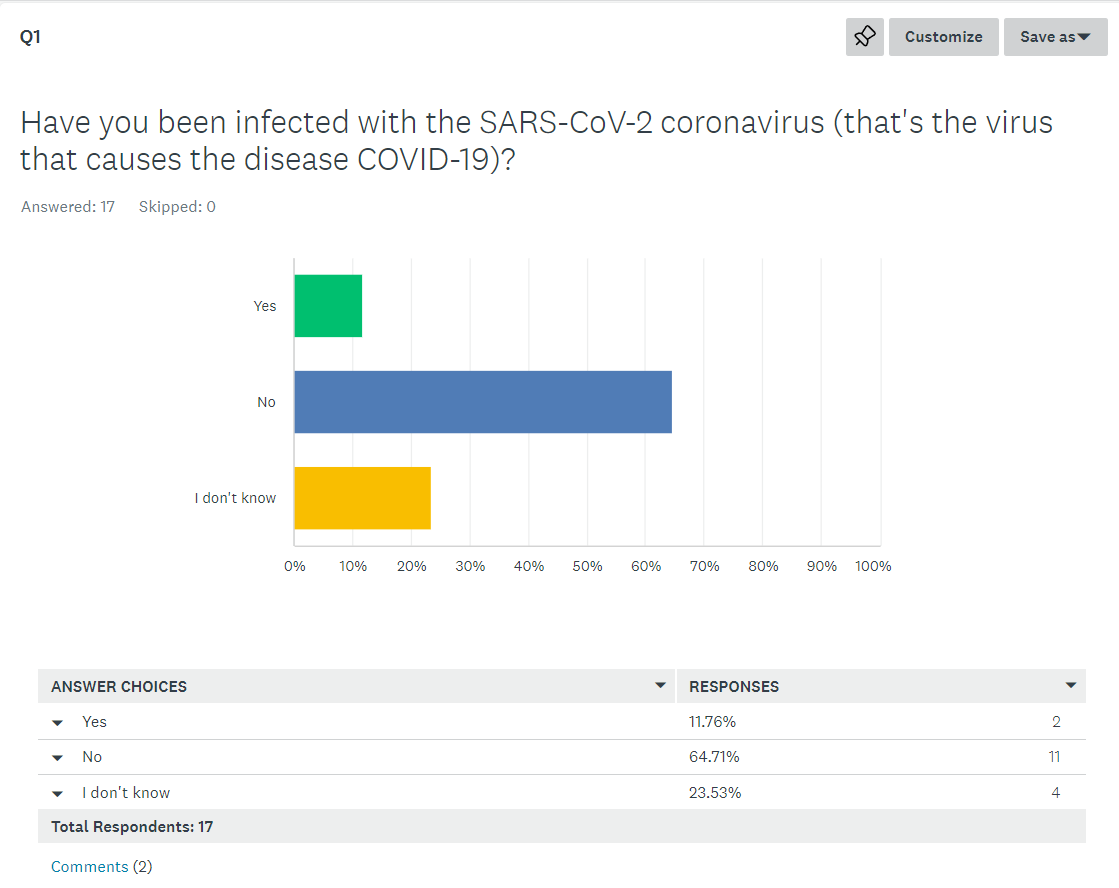
Task: Expand the No answer row arrow
Action: click(58, 758)
